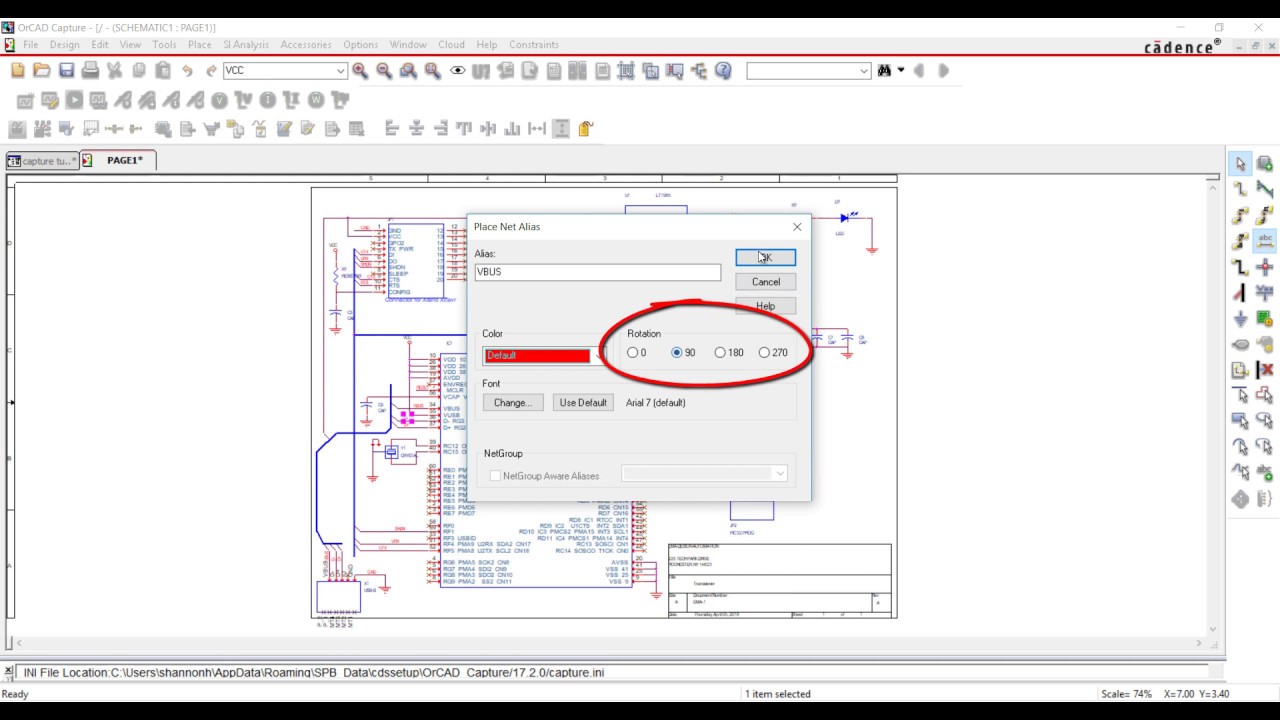Expand the search options arrow beside the binoculars
This screenshot has height=720, width=1280.
901,71
